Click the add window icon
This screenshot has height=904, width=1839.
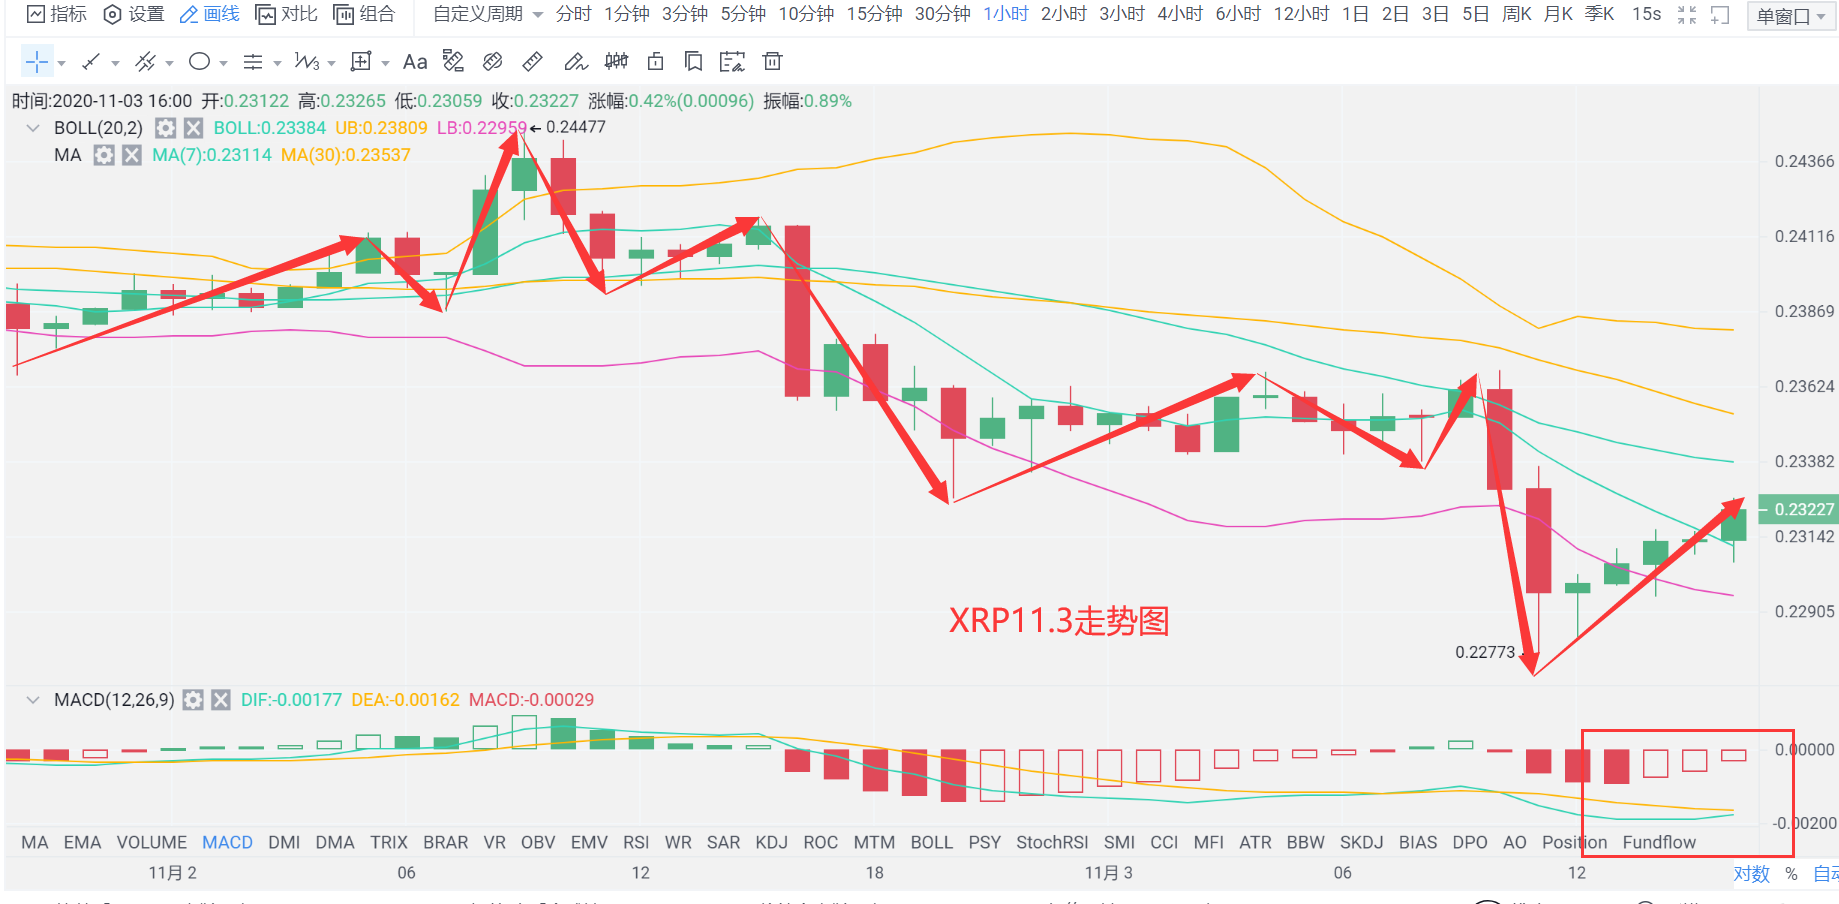pos(1720,15)
